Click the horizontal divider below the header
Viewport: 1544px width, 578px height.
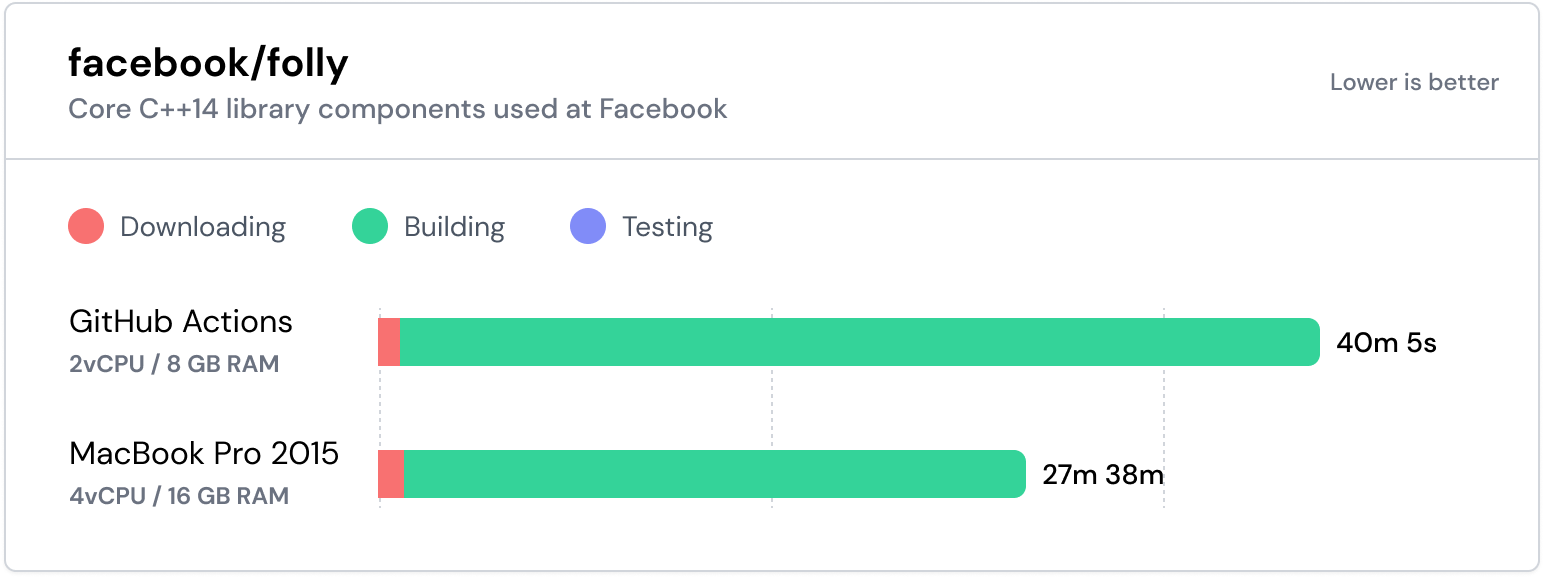tap(772, 159)
